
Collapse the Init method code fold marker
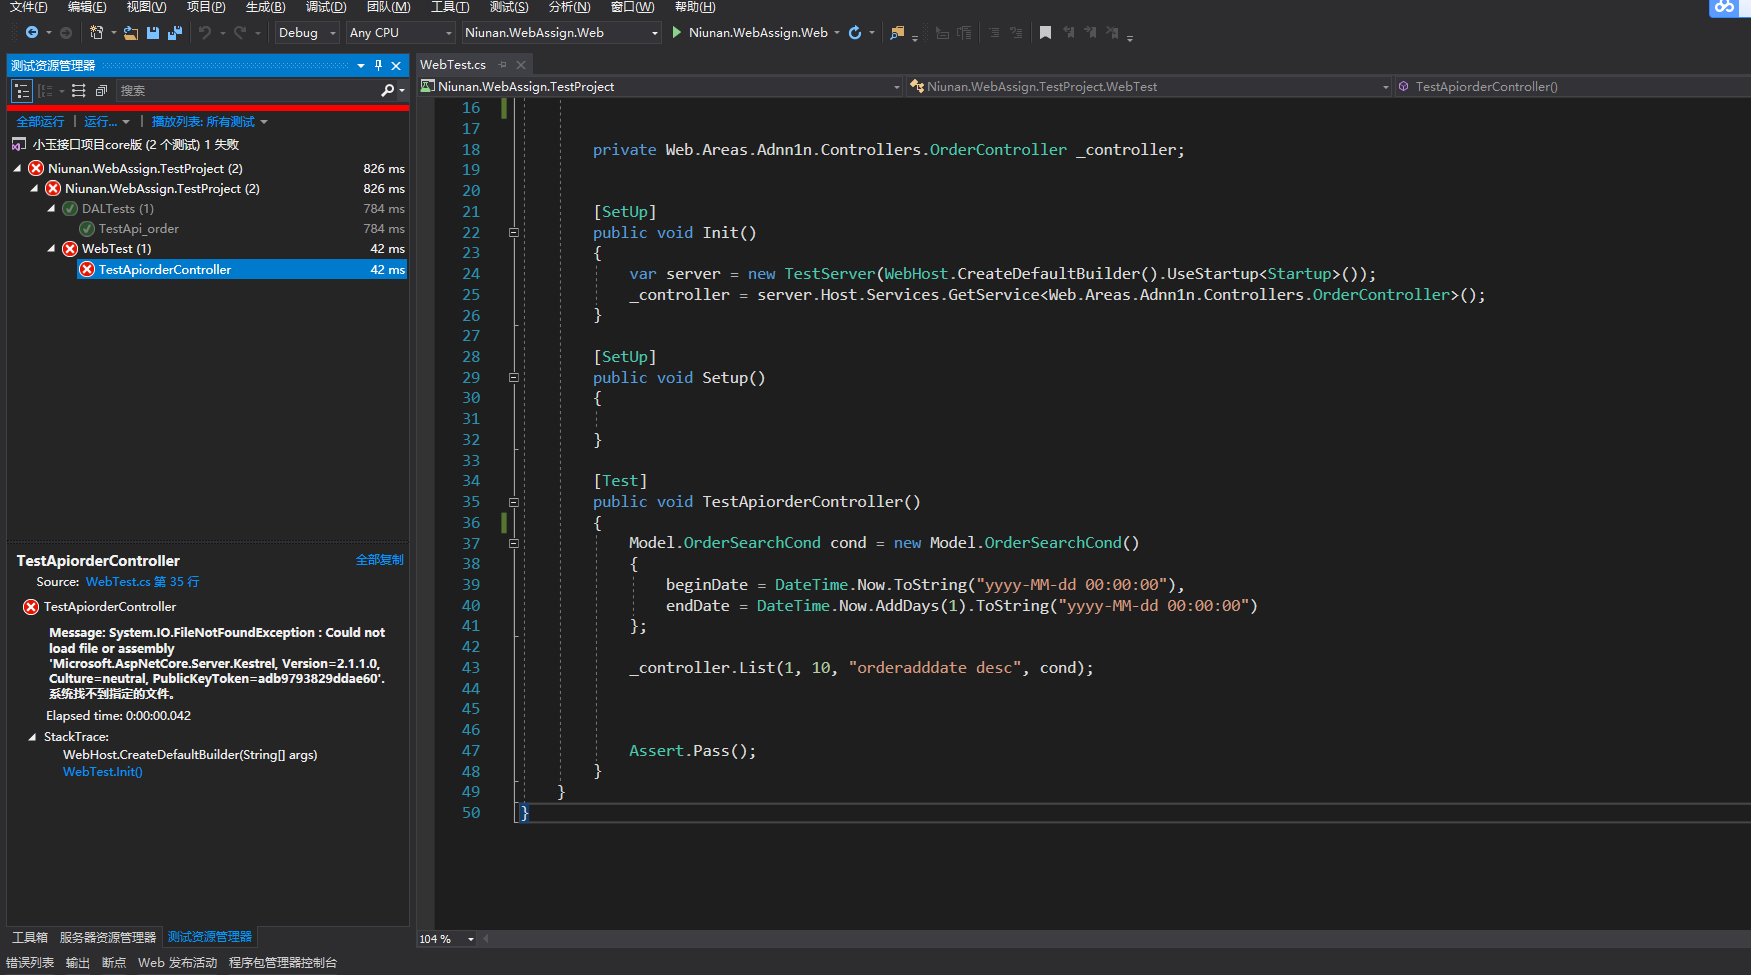[514, 232]
